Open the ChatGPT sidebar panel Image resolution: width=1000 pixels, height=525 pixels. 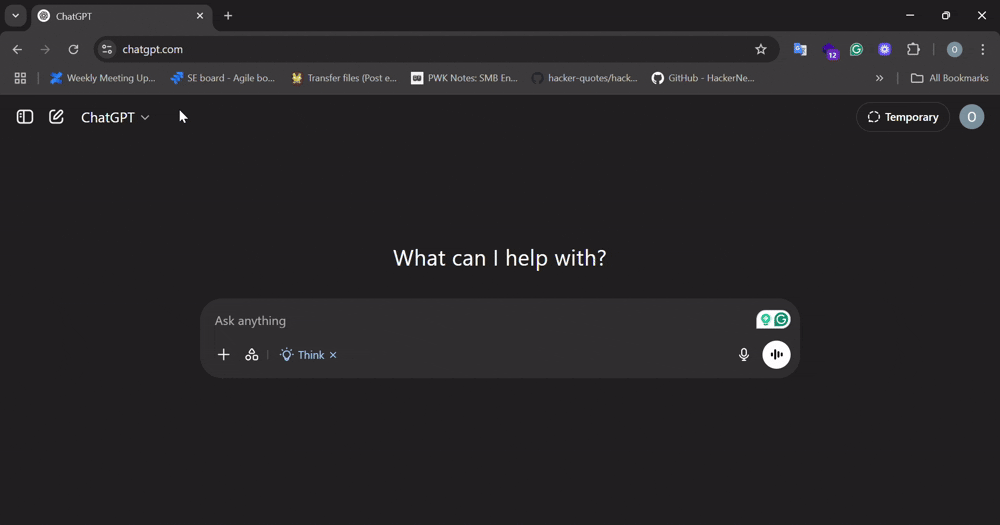[x=25, y=117]
